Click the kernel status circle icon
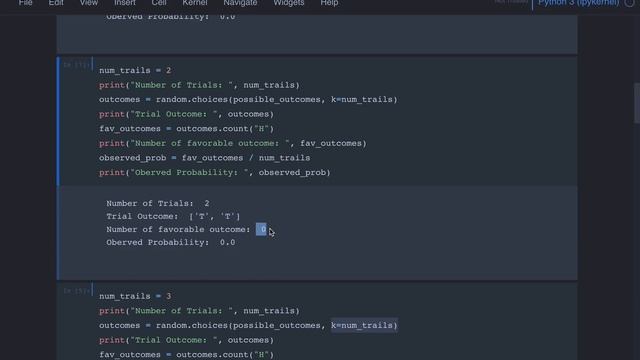Viewport: 640px width, 360px height. (629, 3)
